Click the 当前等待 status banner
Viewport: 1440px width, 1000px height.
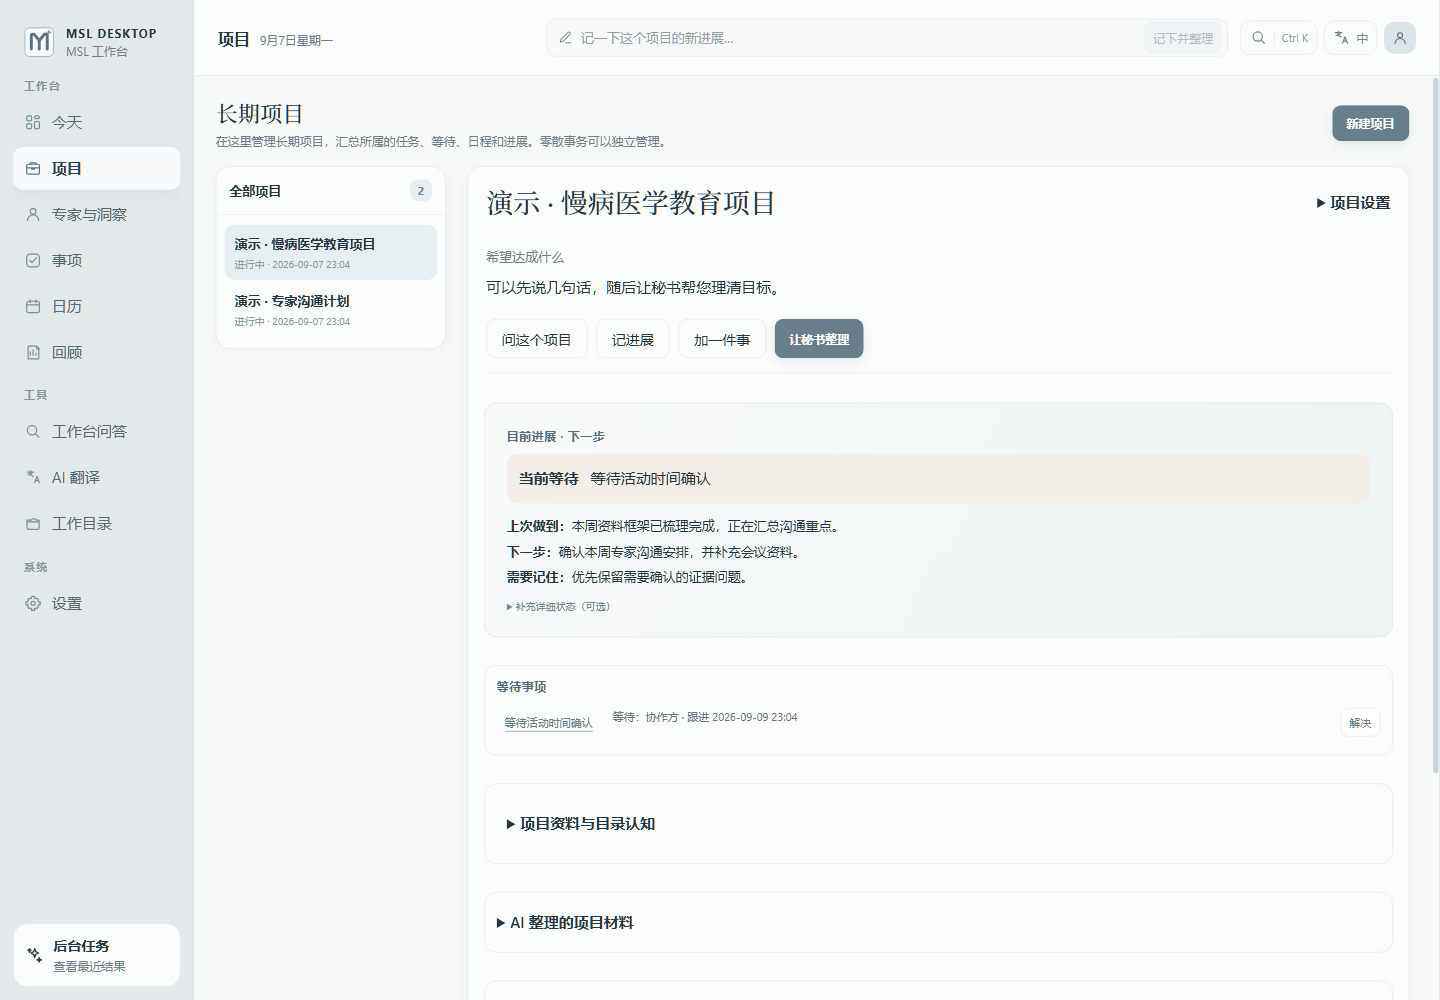click(x=938, y=478)
